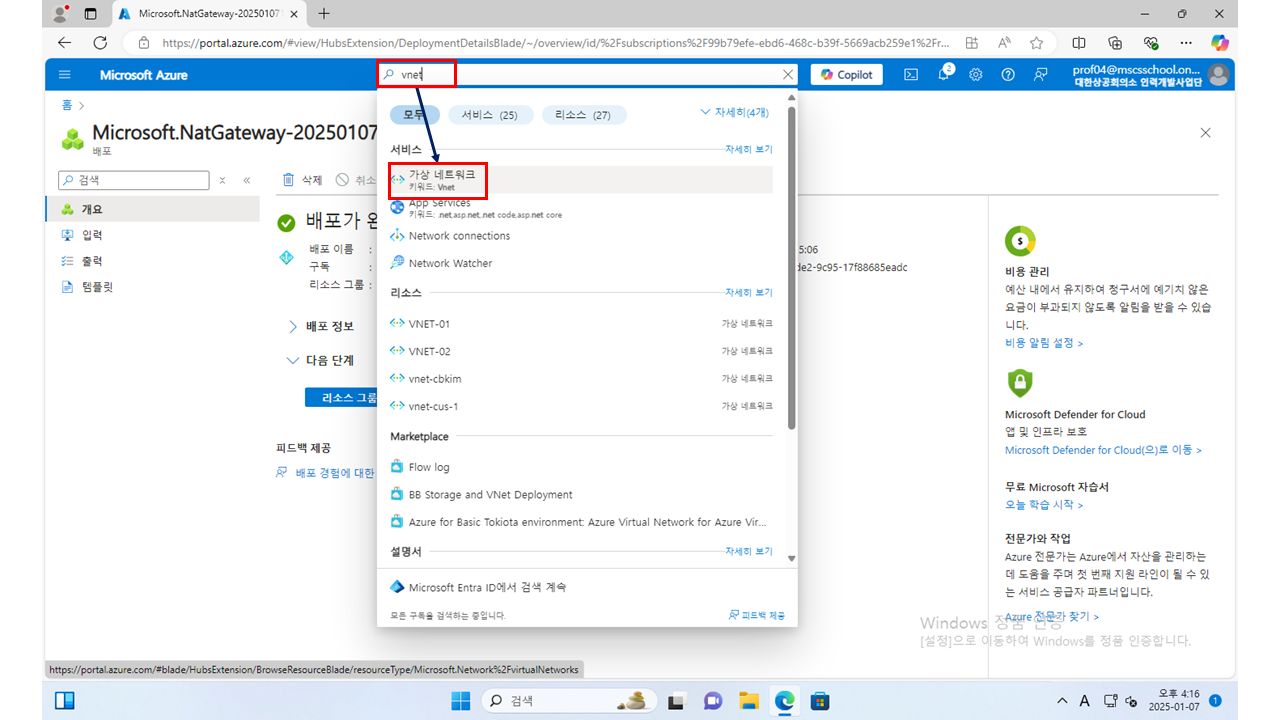
Task: Open the Azure portal hamburger menu
Action: tap(65, 75)
